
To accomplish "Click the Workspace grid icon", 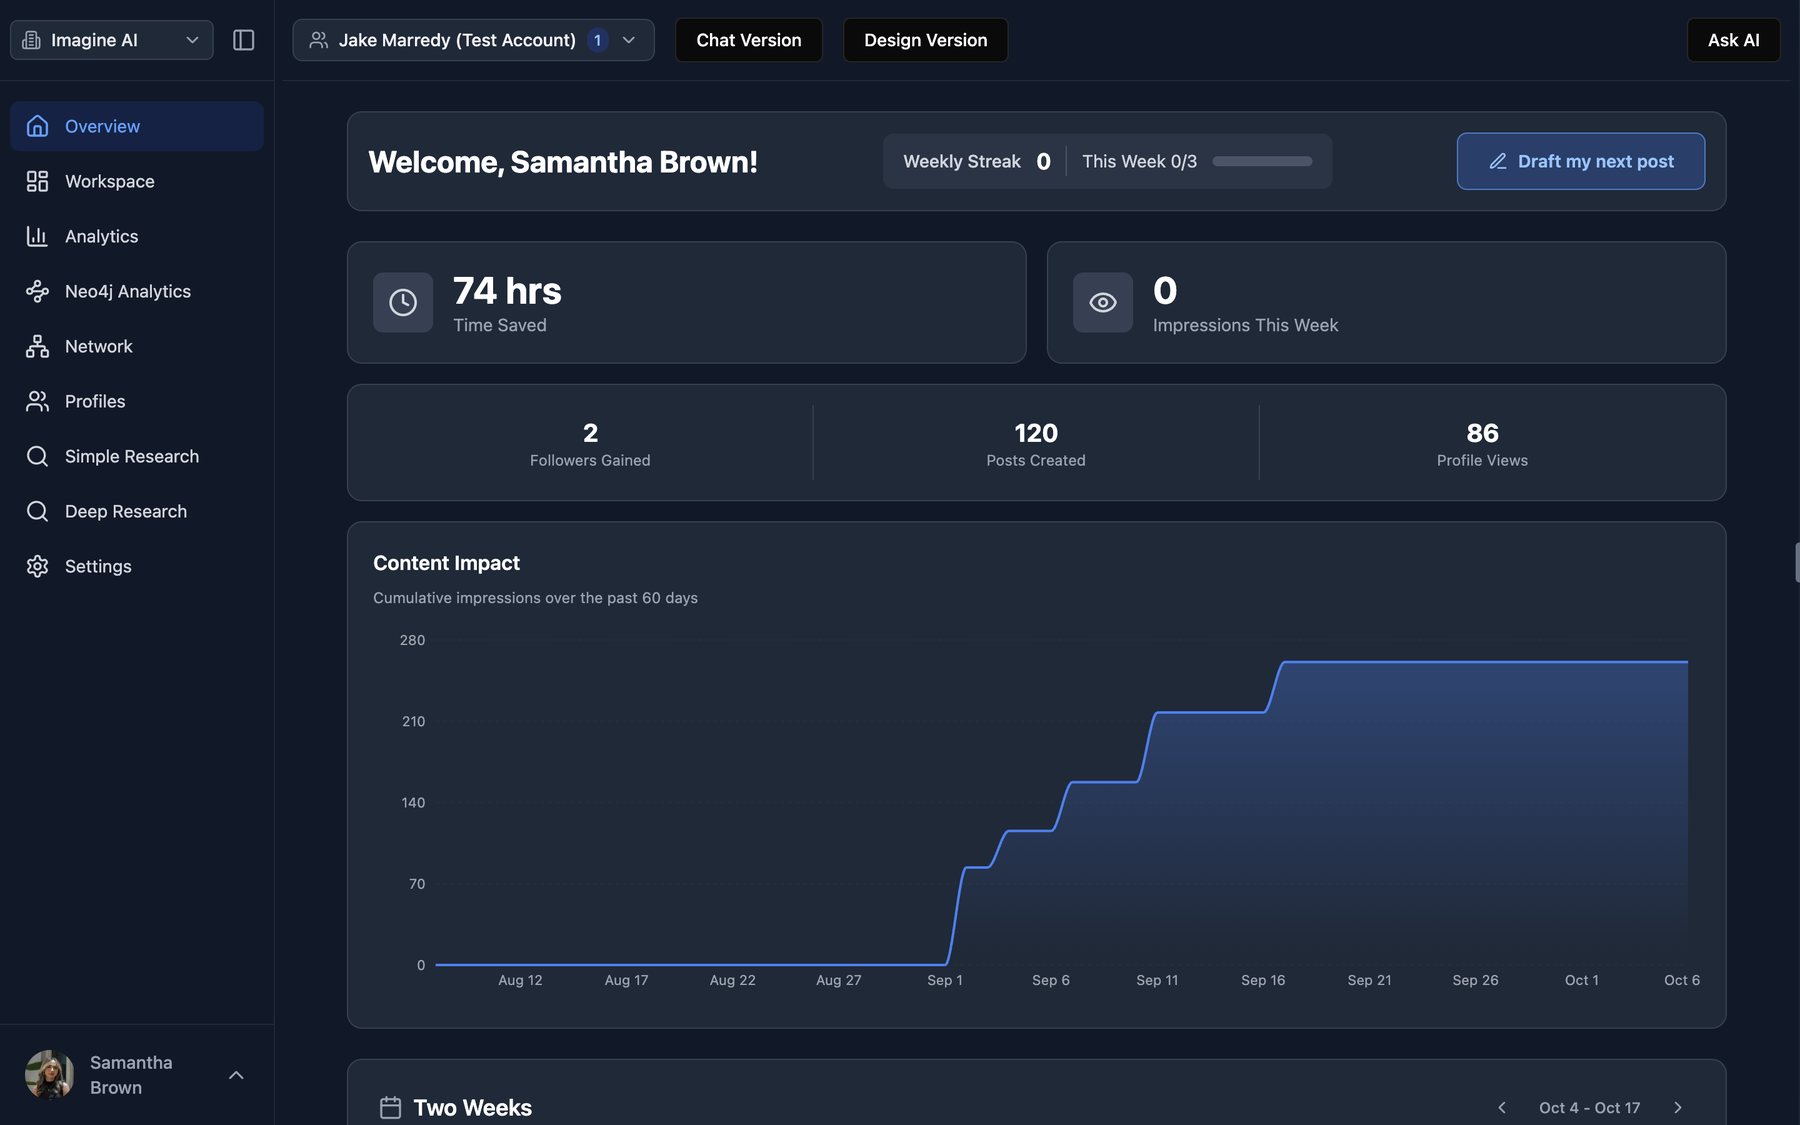I will (37, 181).
